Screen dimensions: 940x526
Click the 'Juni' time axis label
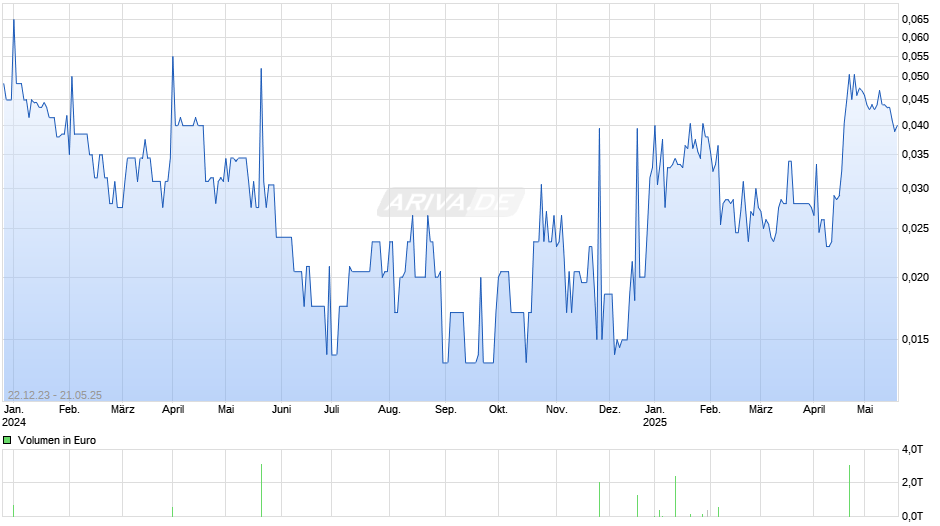[x=281, y=410]
